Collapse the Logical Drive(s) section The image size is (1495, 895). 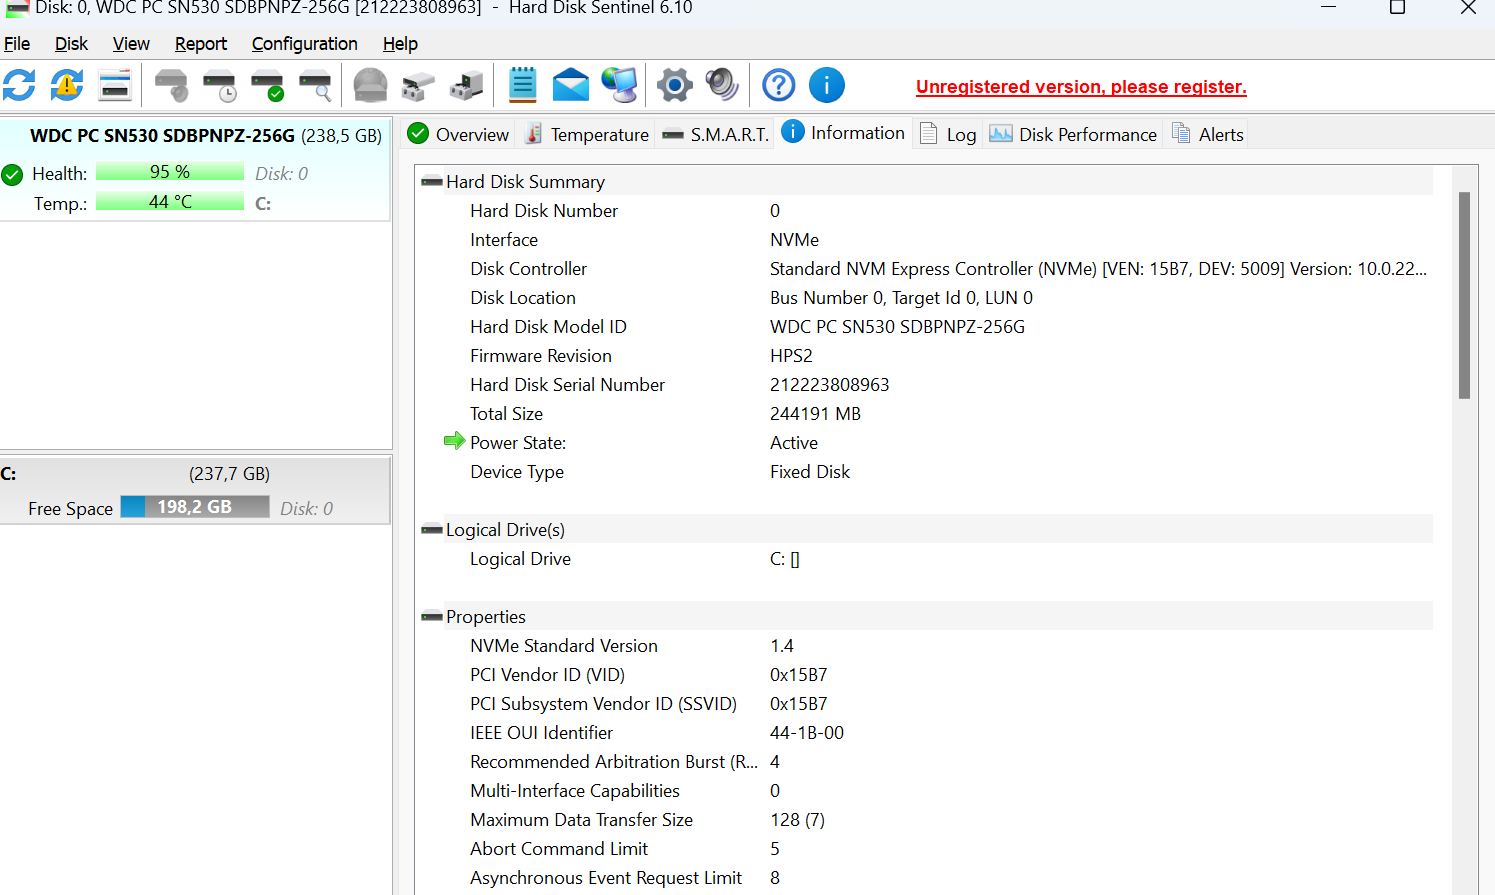click(432, 530)
